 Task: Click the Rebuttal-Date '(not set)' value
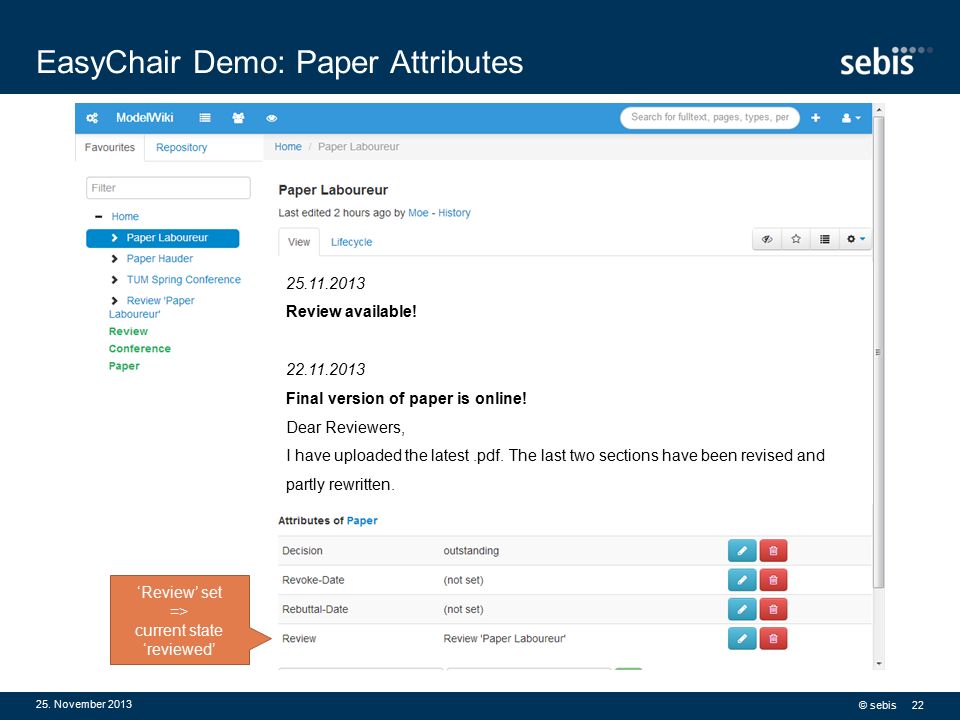[463, 609]
